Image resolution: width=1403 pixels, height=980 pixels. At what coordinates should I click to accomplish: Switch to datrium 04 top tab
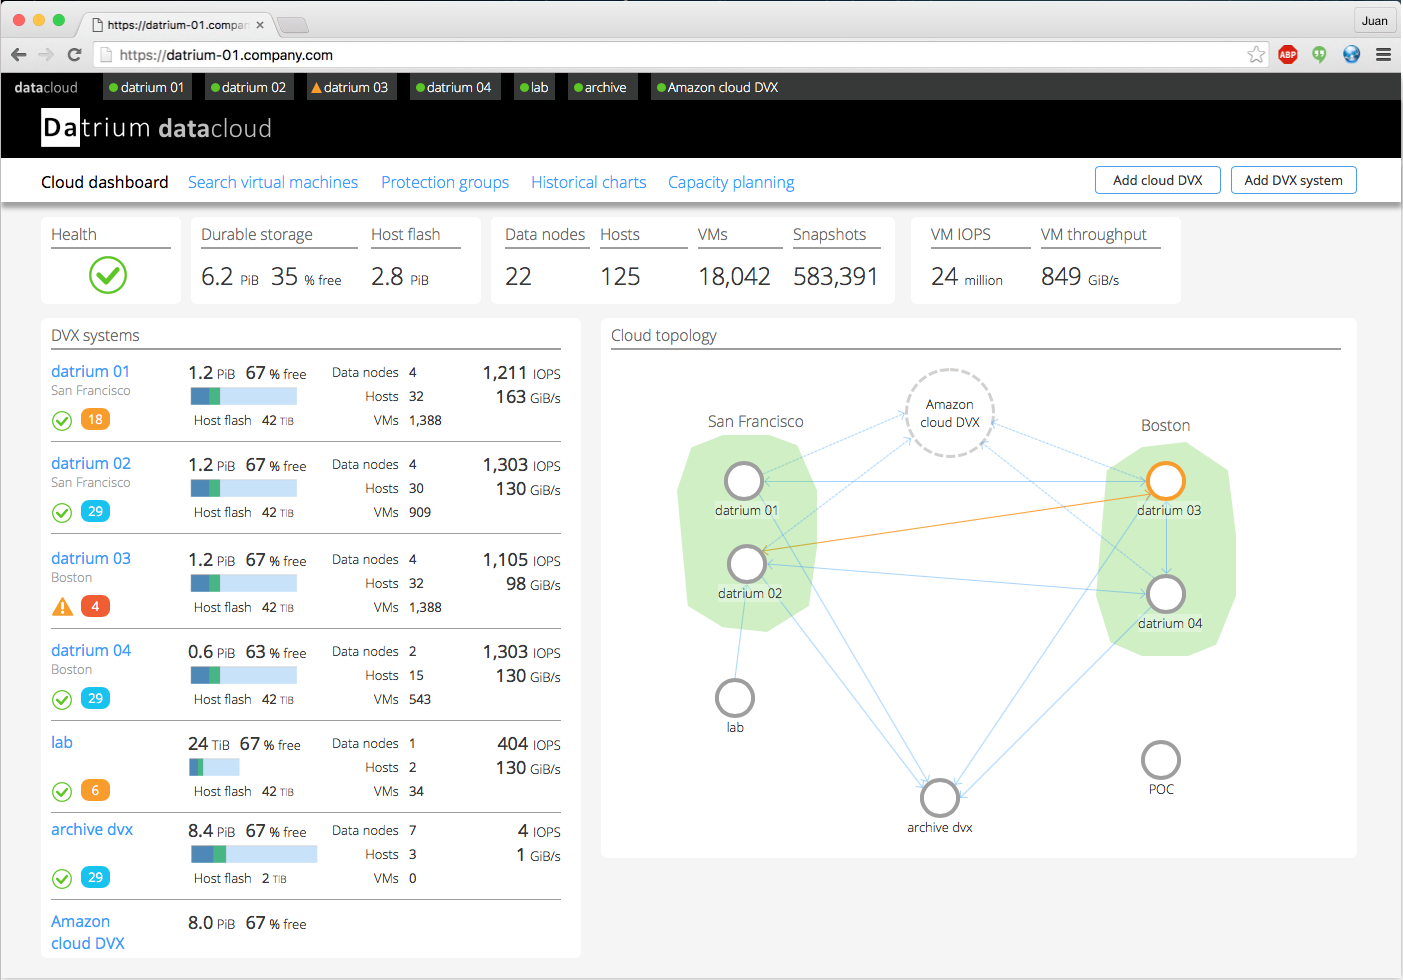click(x=454, y=87)
